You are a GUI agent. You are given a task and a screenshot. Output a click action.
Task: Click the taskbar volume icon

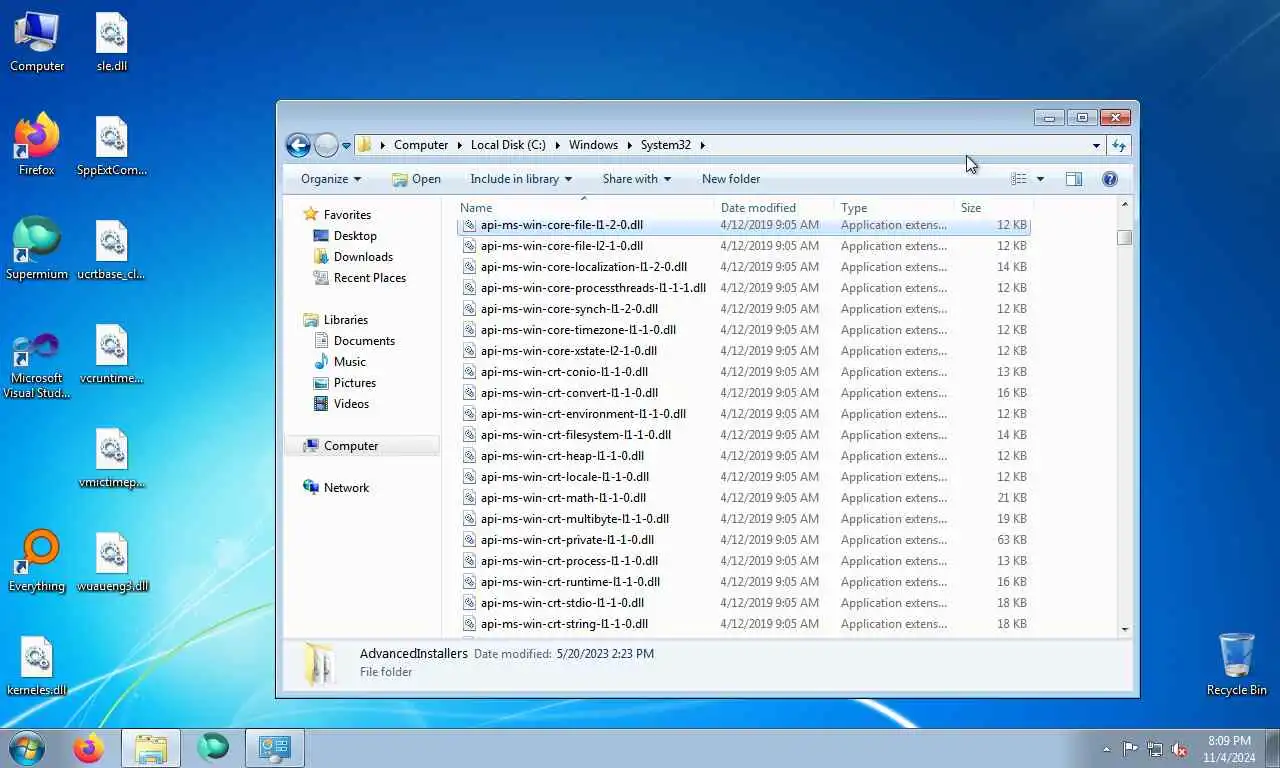pyautogui.click(x=1180, y=748)
